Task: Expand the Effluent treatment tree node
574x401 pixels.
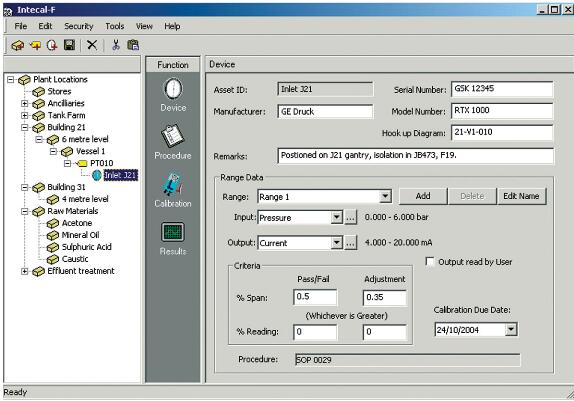Action: click(25, 271)
